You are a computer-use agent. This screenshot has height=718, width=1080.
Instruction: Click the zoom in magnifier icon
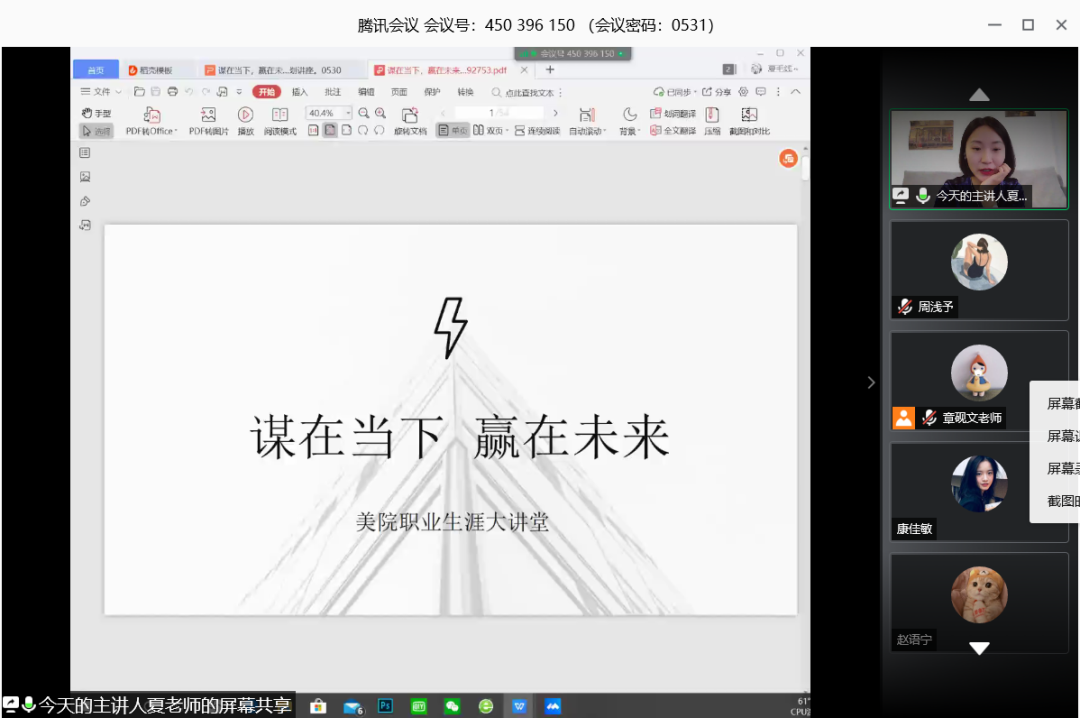point(380,113)
